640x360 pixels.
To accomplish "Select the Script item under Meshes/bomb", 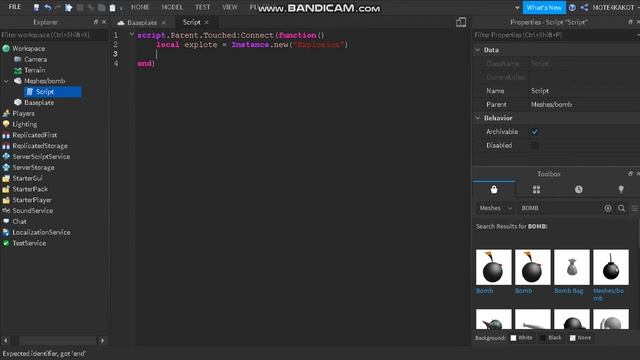I will 53,92.
